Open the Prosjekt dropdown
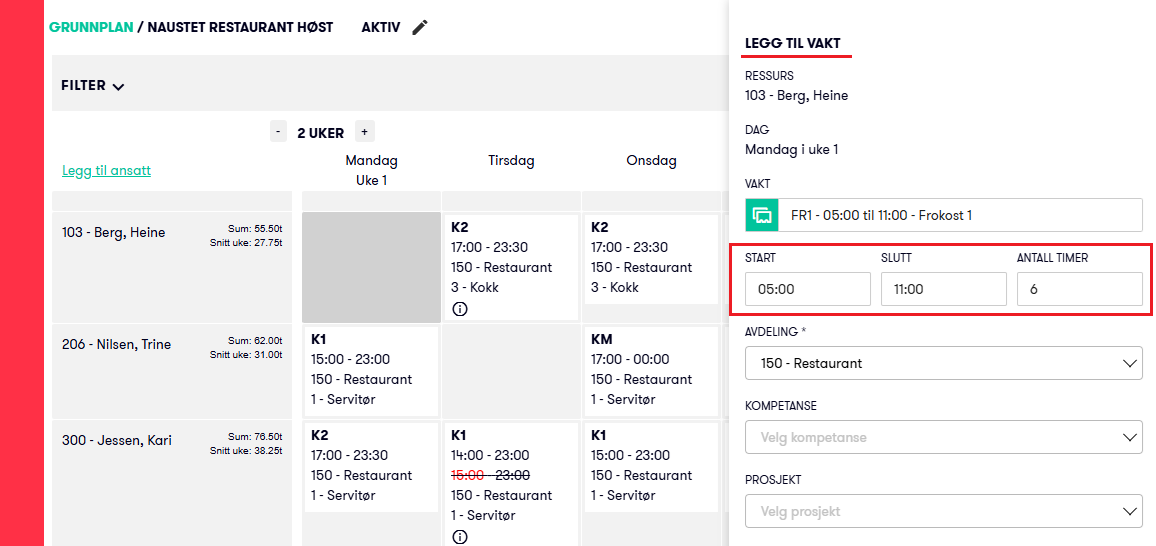 943,511
